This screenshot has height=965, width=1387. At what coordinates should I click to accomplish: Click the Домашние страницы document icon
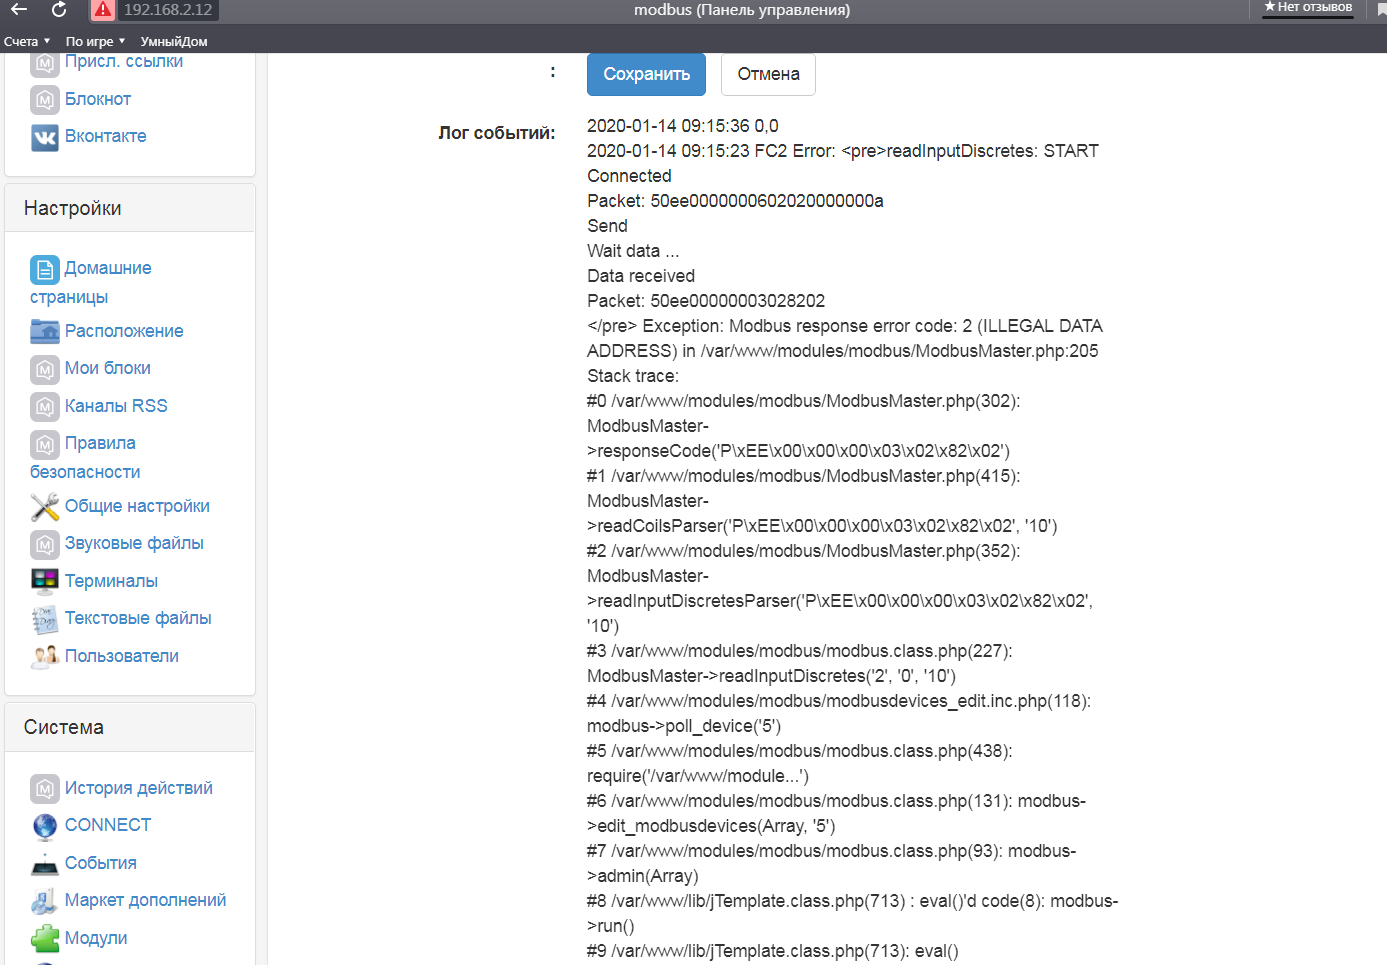tap(45, 269)
